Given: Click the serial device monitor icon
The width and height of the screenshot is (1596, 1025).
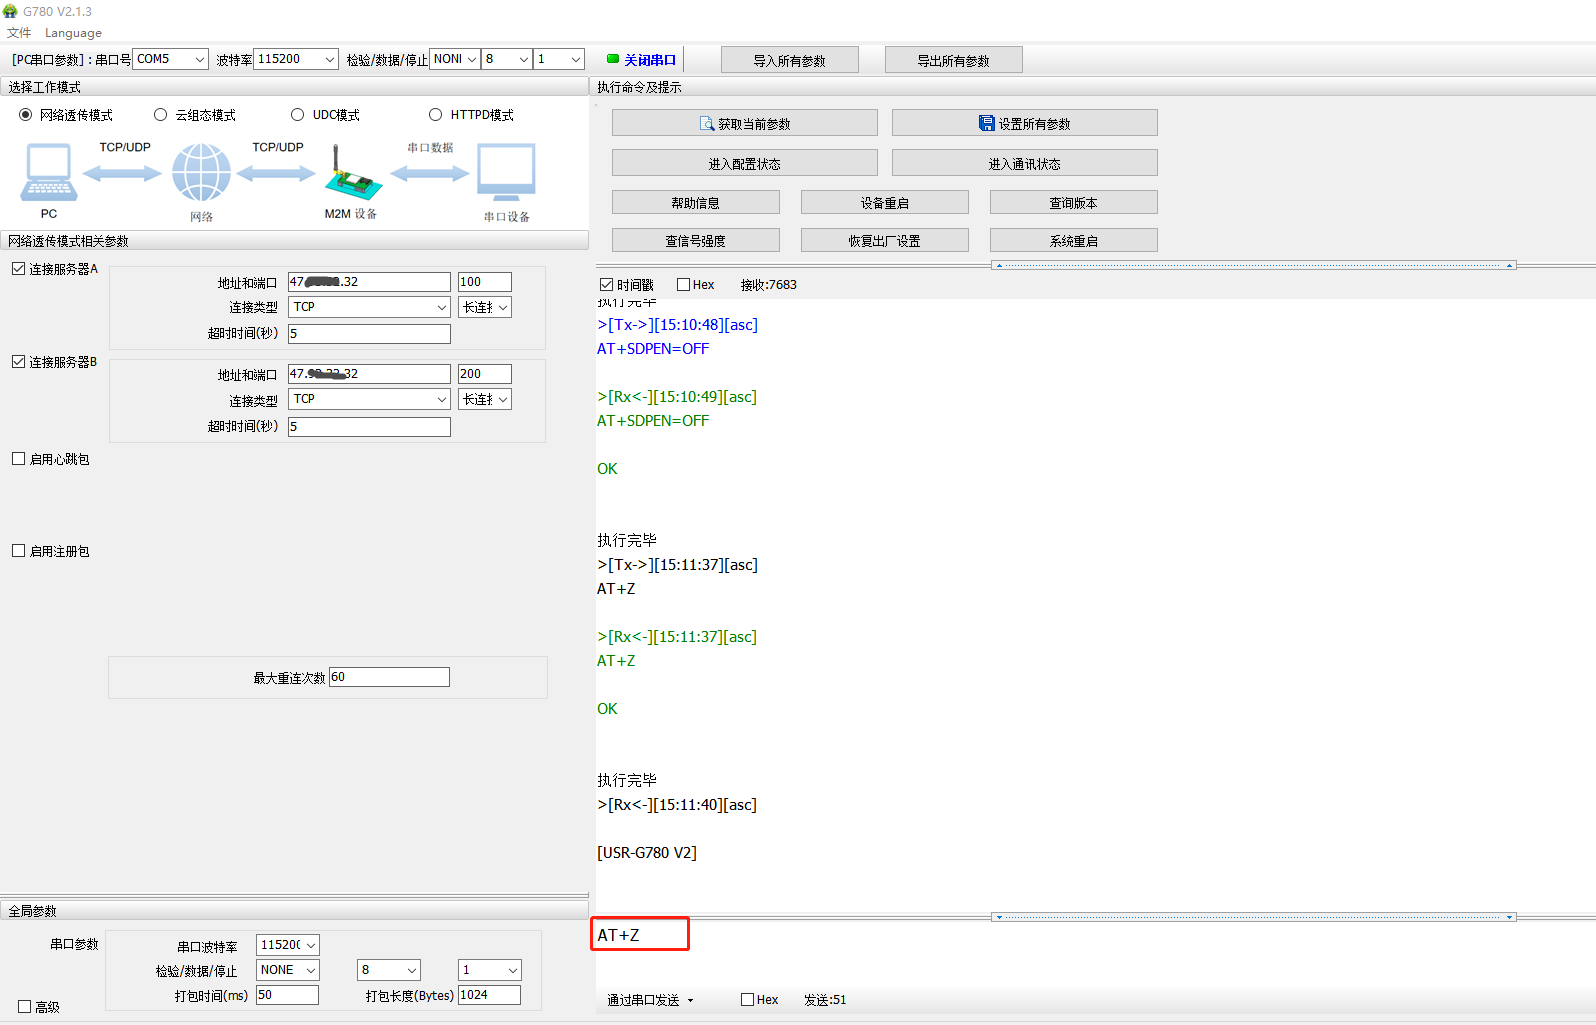Looking at the screenshot, I should [506, 172].
